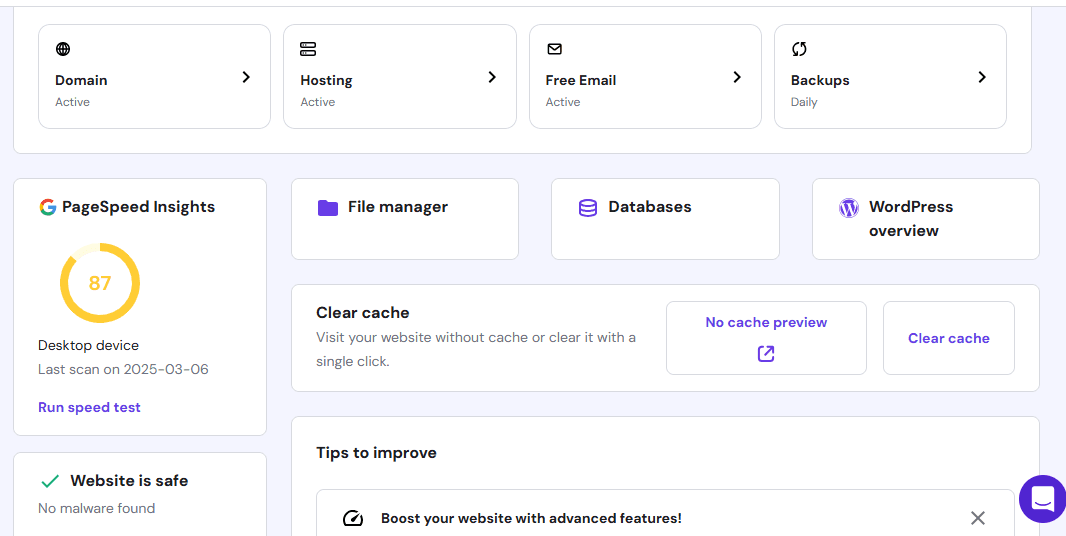Open the WordPress overview card
Image resolution: width=1066 pixels, height=536 pixels.
click(x=925, y=219)
